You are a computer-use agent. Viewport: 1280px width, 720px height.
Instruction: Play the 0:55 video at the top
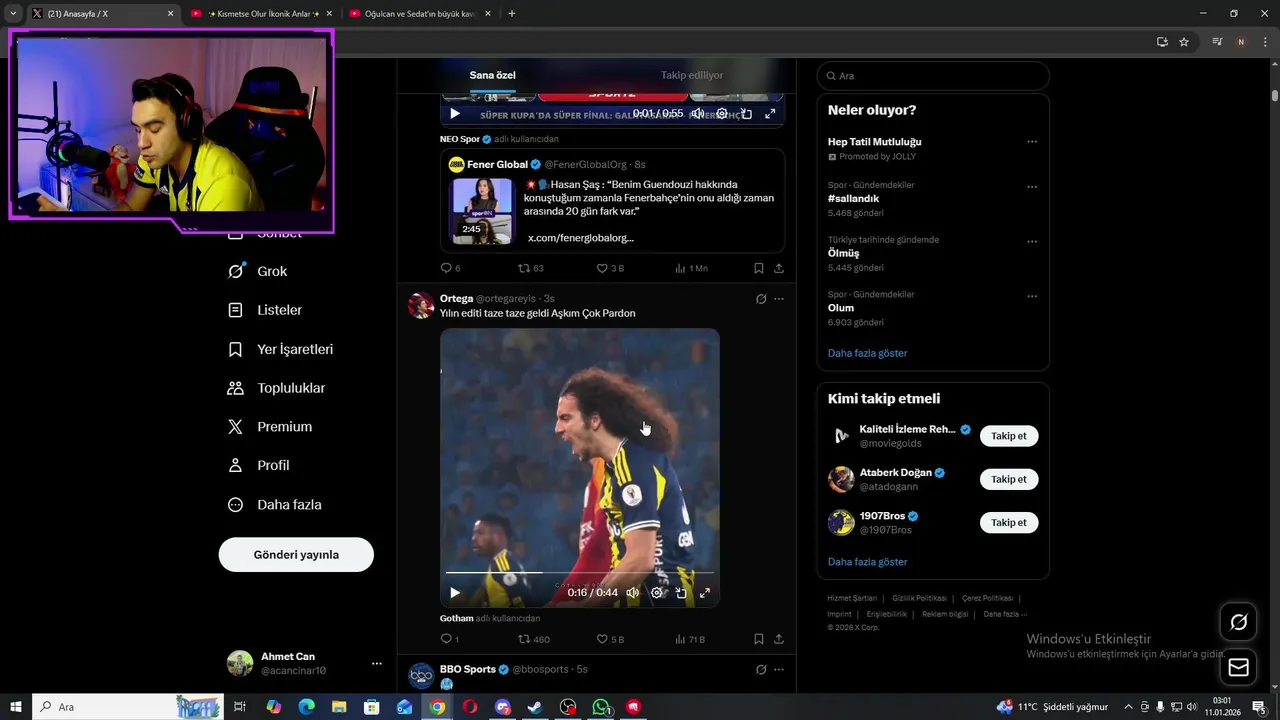(454, 113)
